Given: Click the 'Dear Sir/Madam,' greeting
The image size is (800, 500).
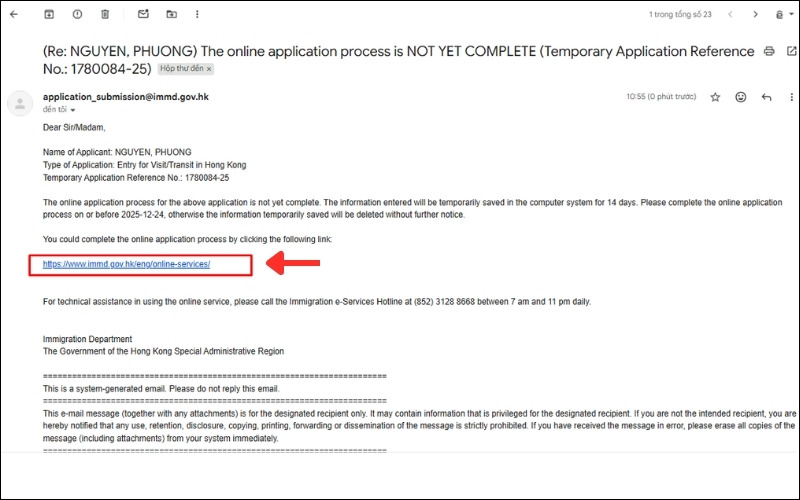Looking at the screenshot, I should (74, 128).
